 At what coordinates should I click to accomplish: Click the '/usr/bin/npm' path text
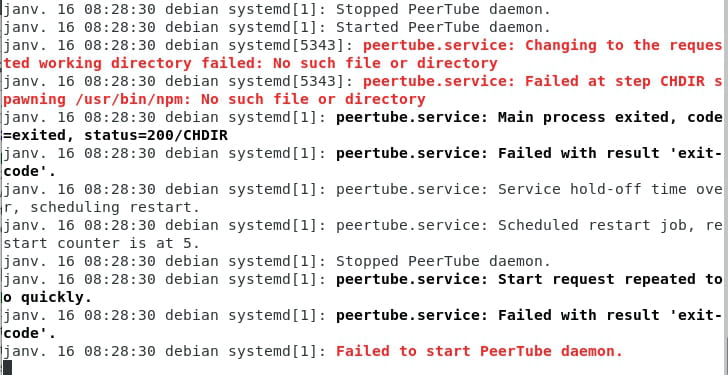coord(128,99)
